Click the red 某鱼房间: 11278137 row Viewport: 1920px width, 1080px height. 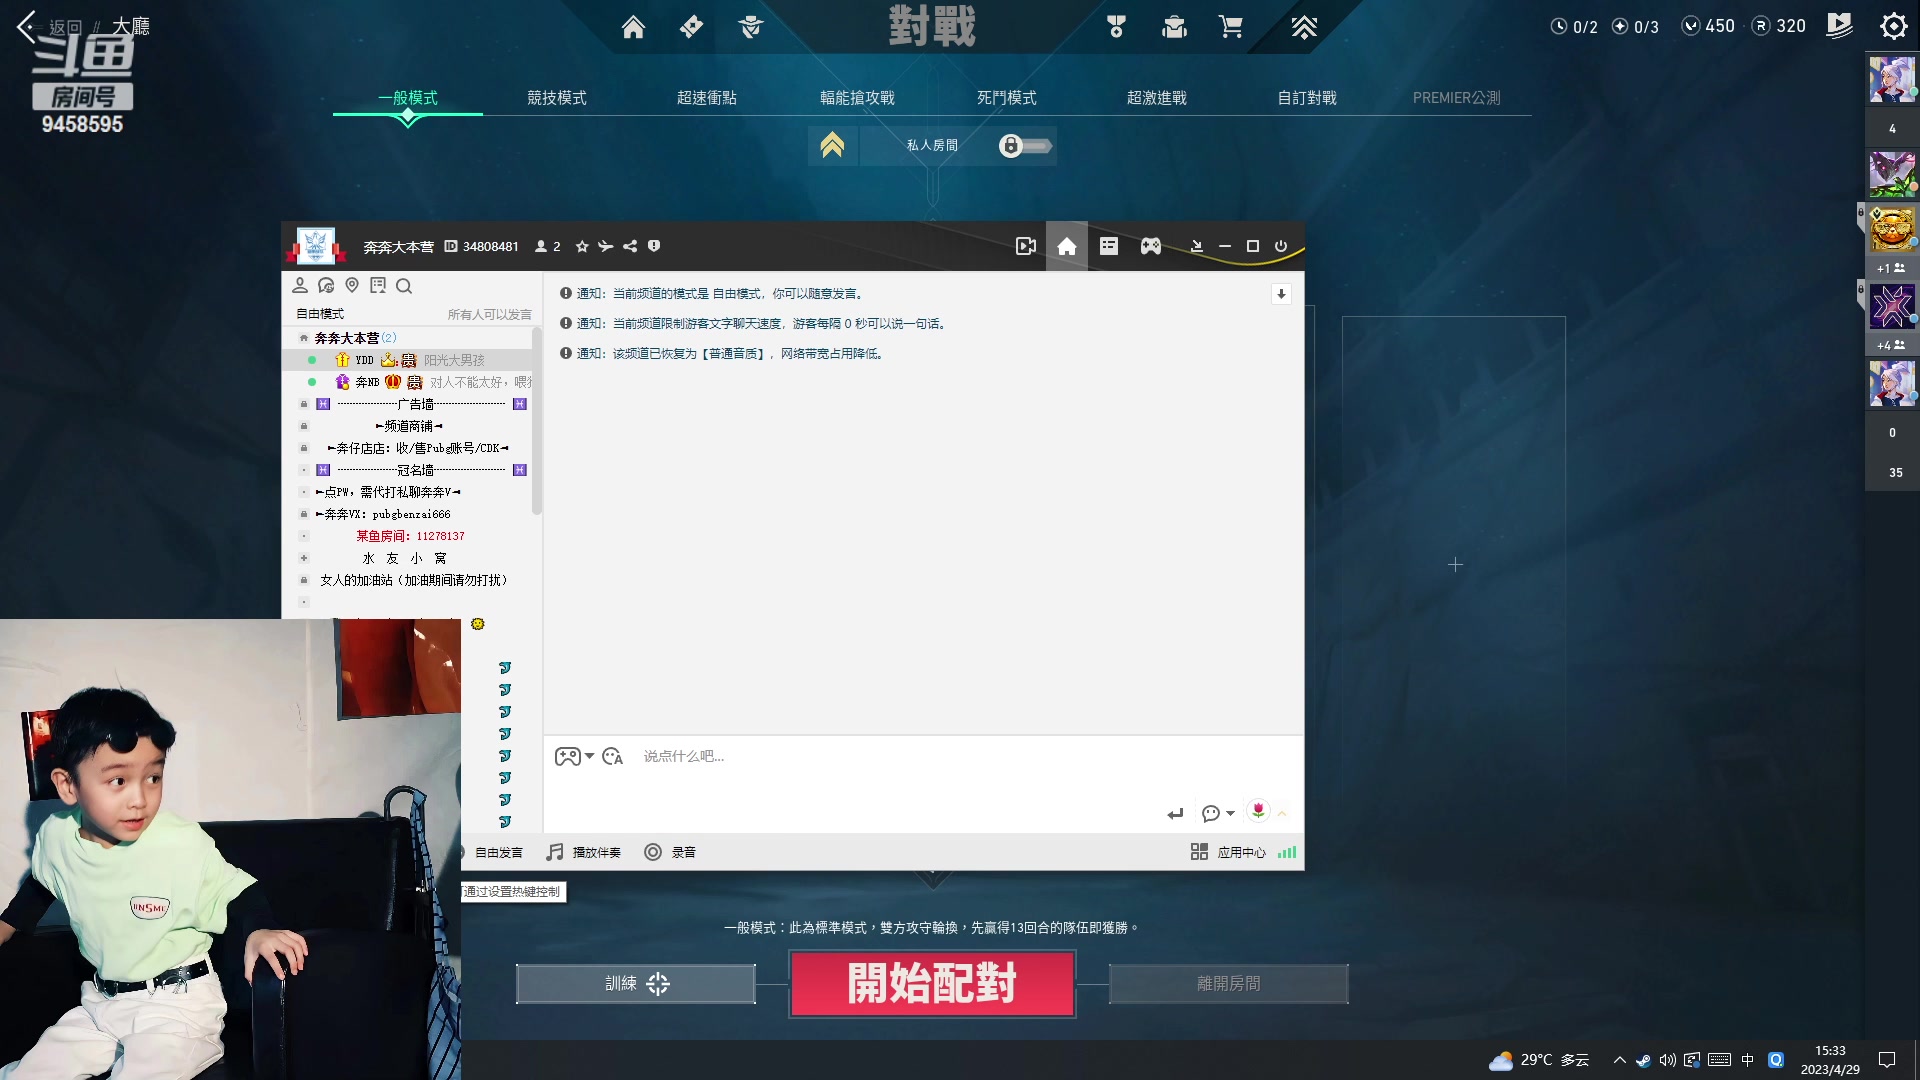click(410, 536)
